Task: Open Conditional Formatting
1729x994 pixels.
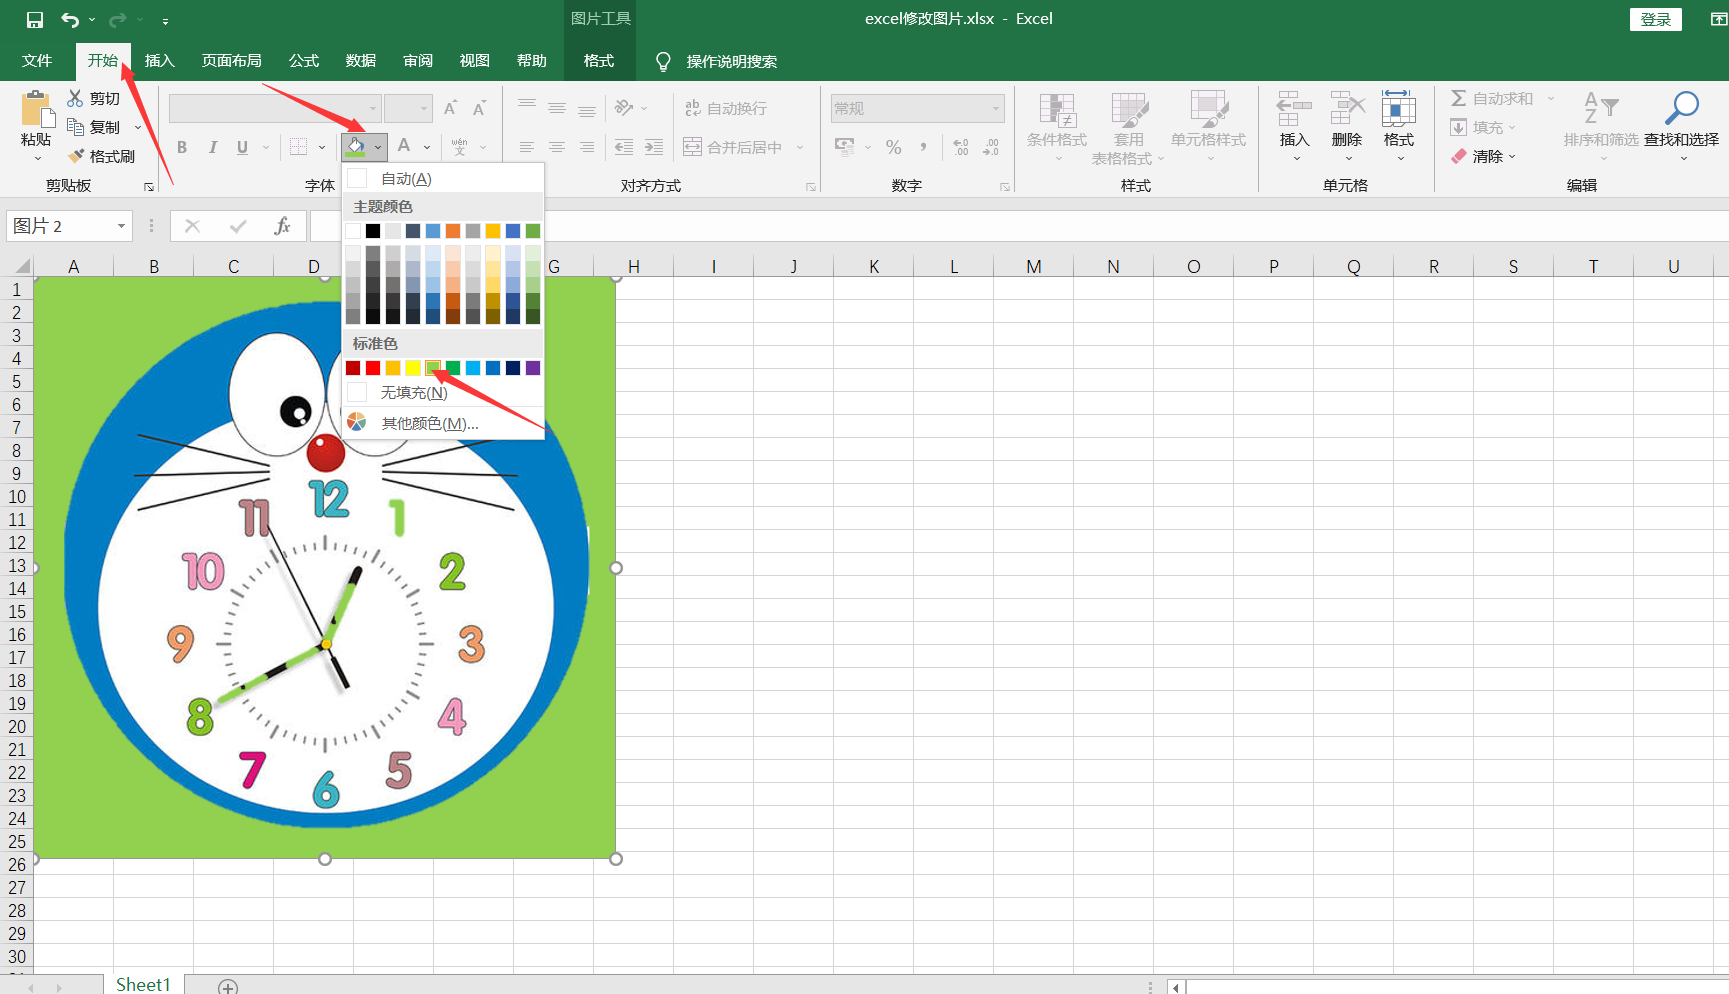Action: click(x=1057, y=128)
